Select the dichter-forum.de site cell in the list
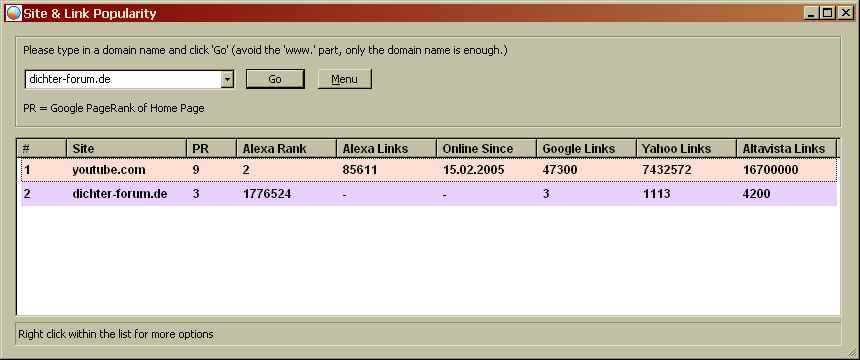The width and height of the screenshot is (860, 360). 120,194
